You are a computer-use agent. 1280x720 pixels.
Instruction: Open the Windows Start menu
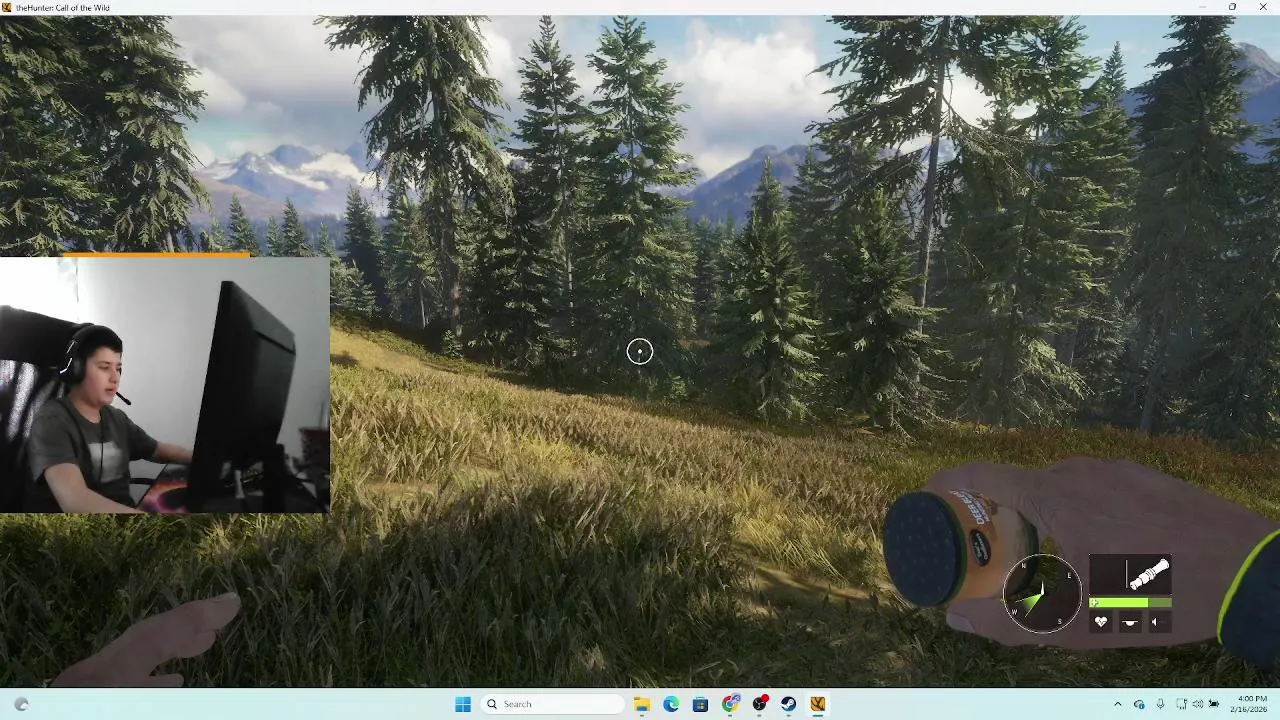click(463, 704)
